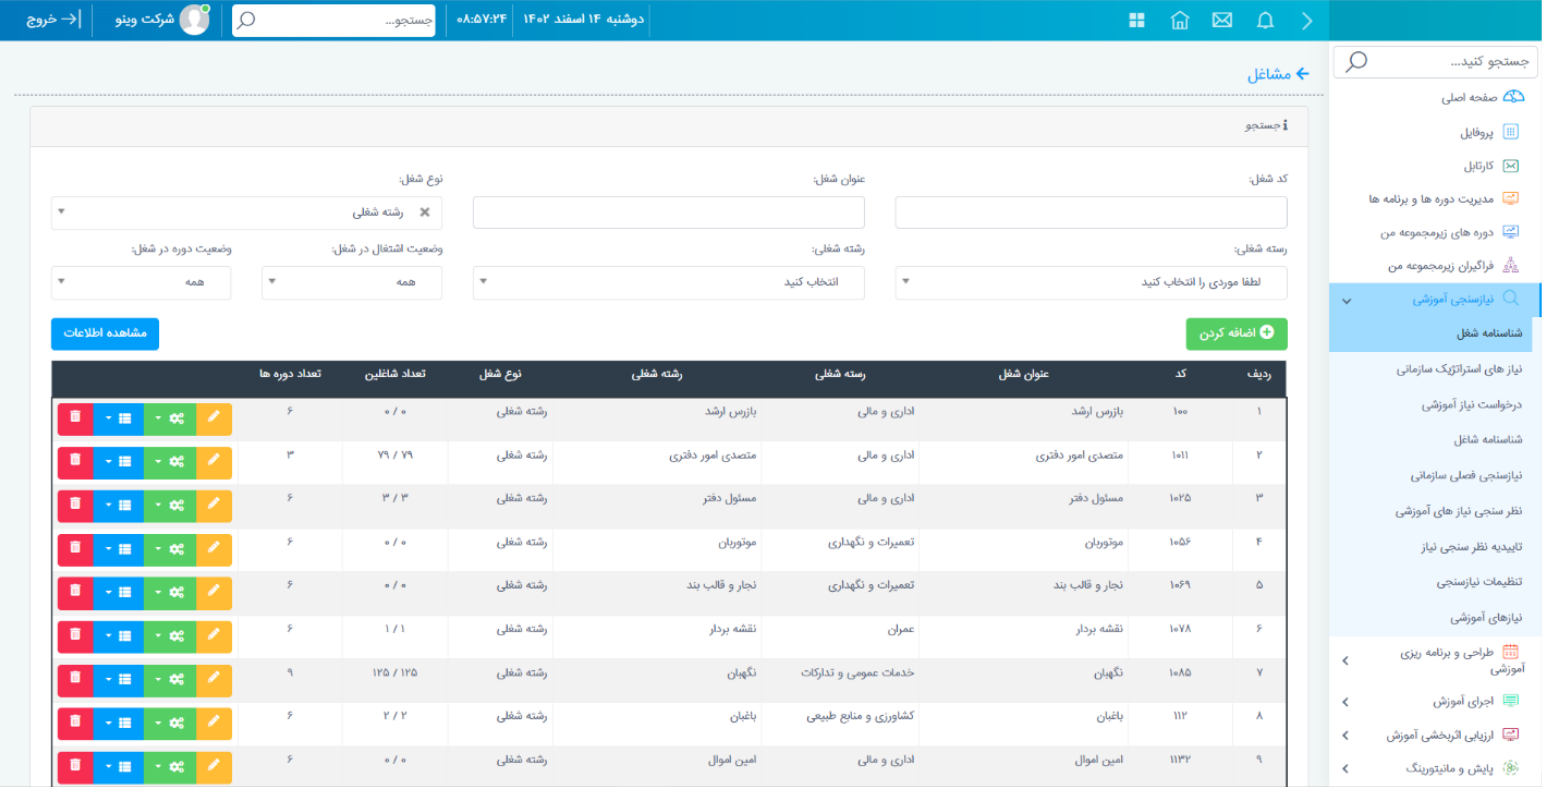Open green settings menu for نگهبان row
Image resolution: width=1542 pixels, height=787 pixels.
point(170,680)
